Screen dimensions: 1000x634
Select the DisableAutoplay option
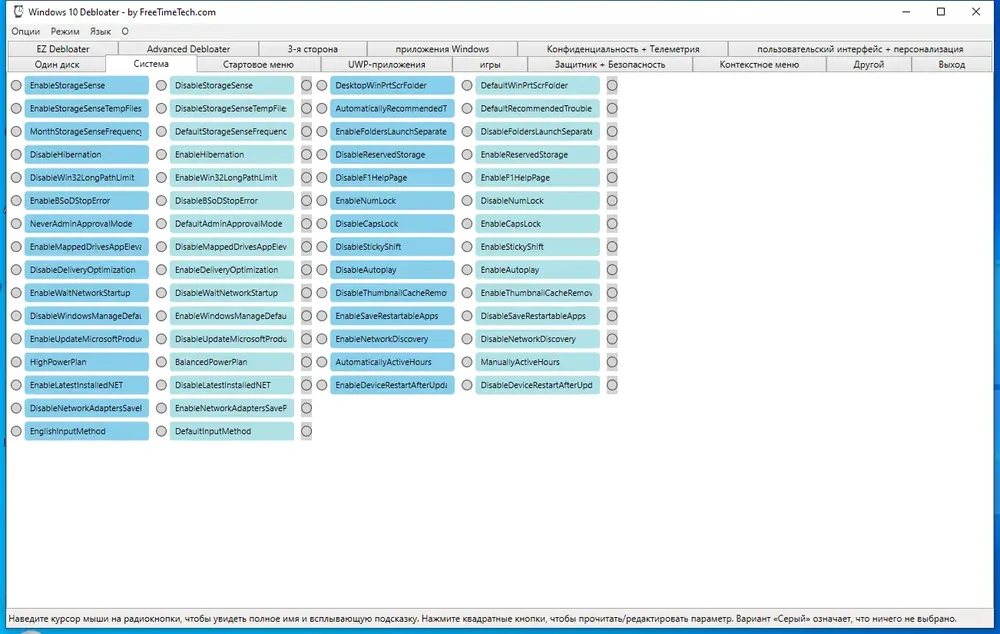pos(322,270)
